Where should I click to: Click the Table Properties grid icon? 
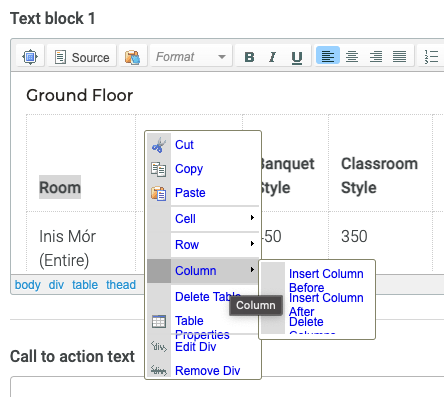[x=159, y=322]
